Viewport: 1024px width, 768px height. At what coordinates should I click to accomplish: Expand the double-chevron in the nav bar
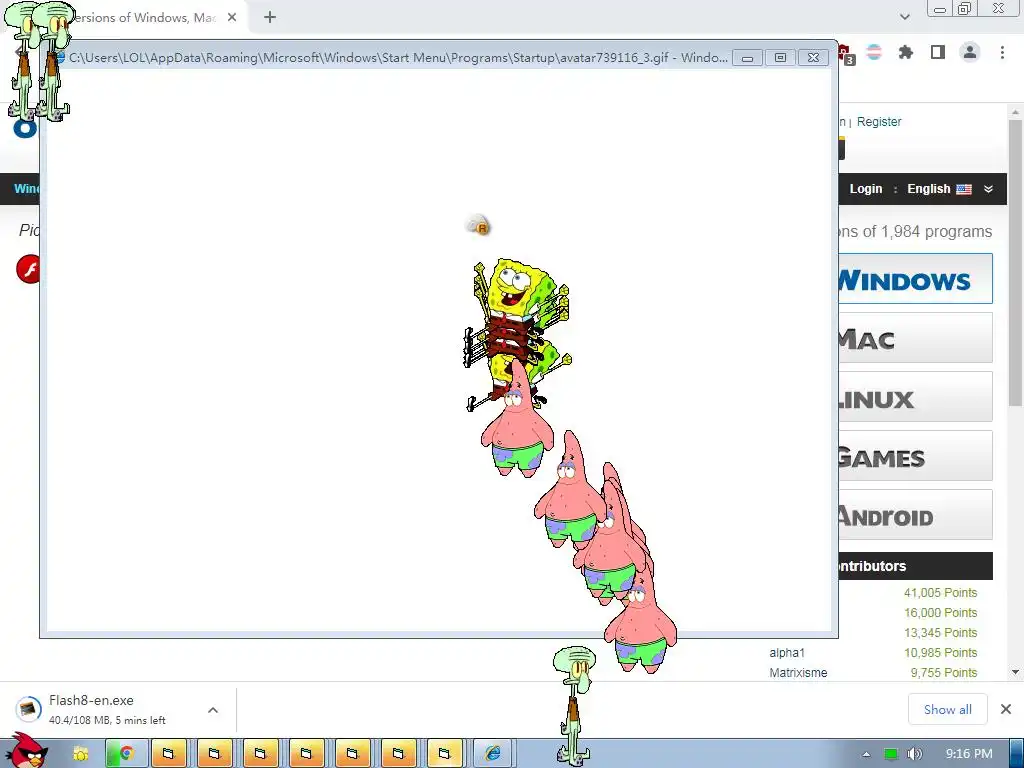(988, 189)
